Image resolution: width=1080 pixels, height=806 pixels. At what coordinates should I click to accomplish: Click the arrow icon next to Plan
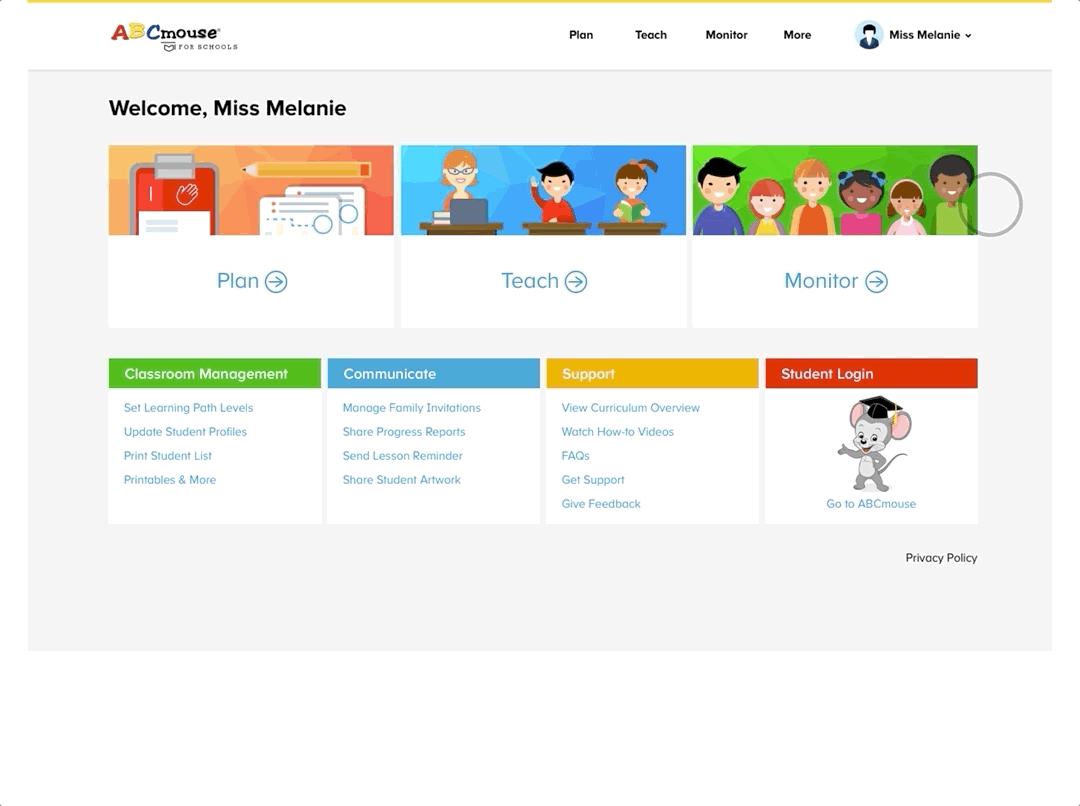point(276,281)
